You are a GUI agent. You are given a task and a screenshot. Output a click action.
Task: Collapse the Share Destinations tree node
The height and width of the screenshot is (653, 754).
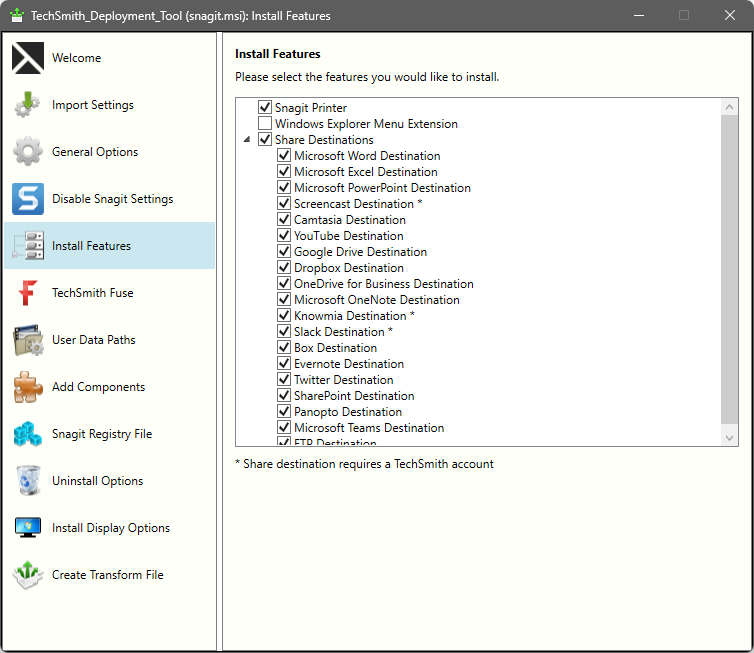[x=247, y=140]
